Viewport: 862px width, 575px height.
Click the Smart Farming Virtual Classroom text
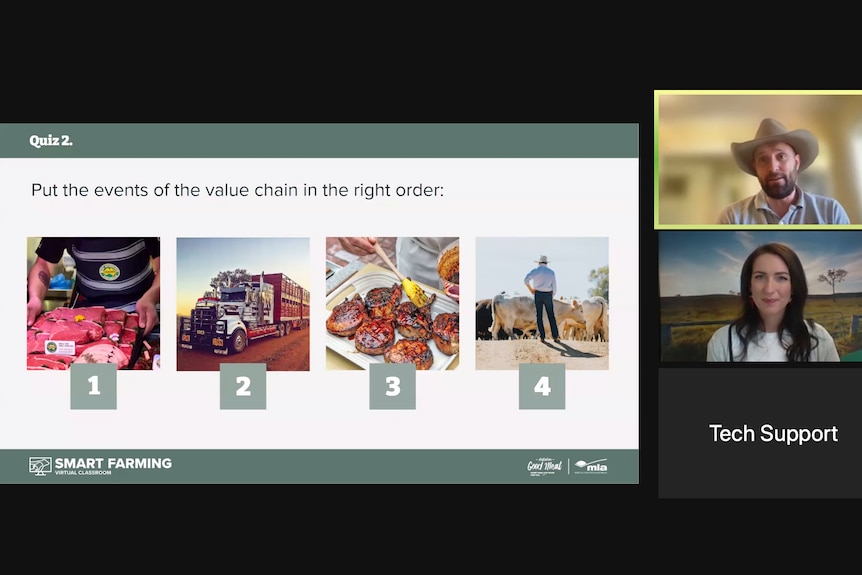coord(113,466)
